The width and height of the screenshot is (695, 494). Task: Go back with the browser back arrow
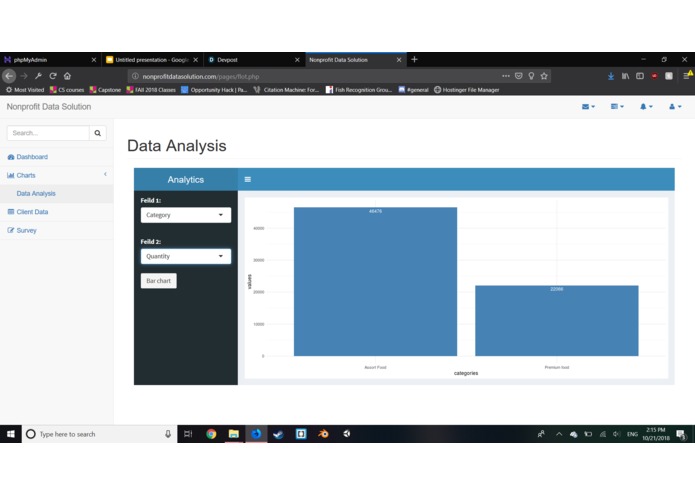(x=9, y=76)
